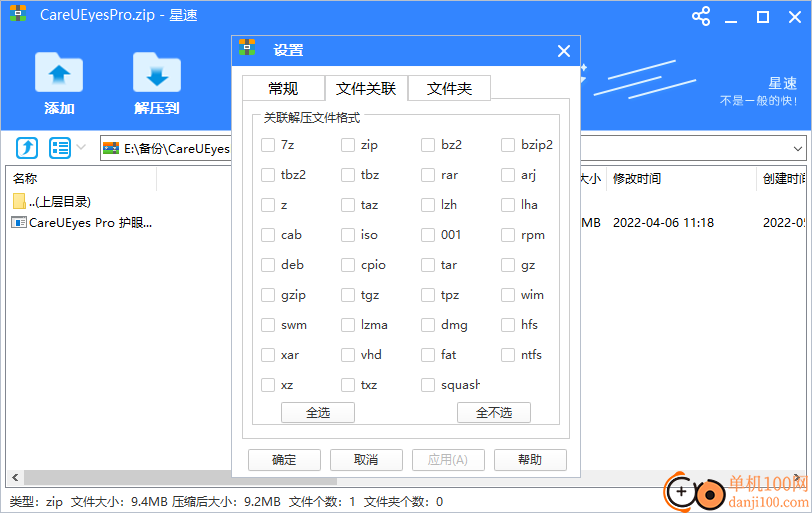The image size is (812, 513).
Task: Select the CareUEyes Pro file entry
Action: (x=82, y=223)
